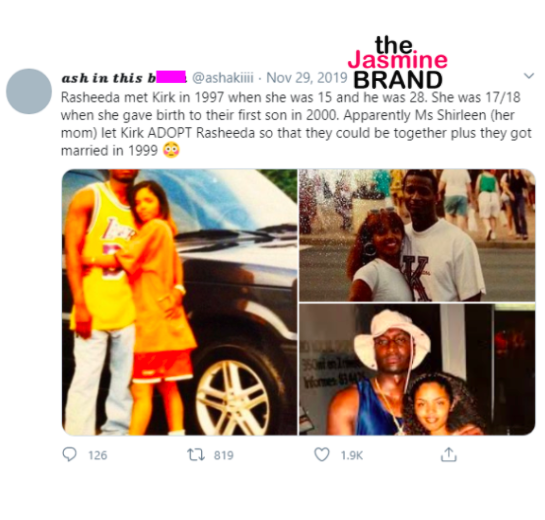Open the top-right photo with the K shirt
The width and height of the screenshot is (545, 520).
coord(417,235)
